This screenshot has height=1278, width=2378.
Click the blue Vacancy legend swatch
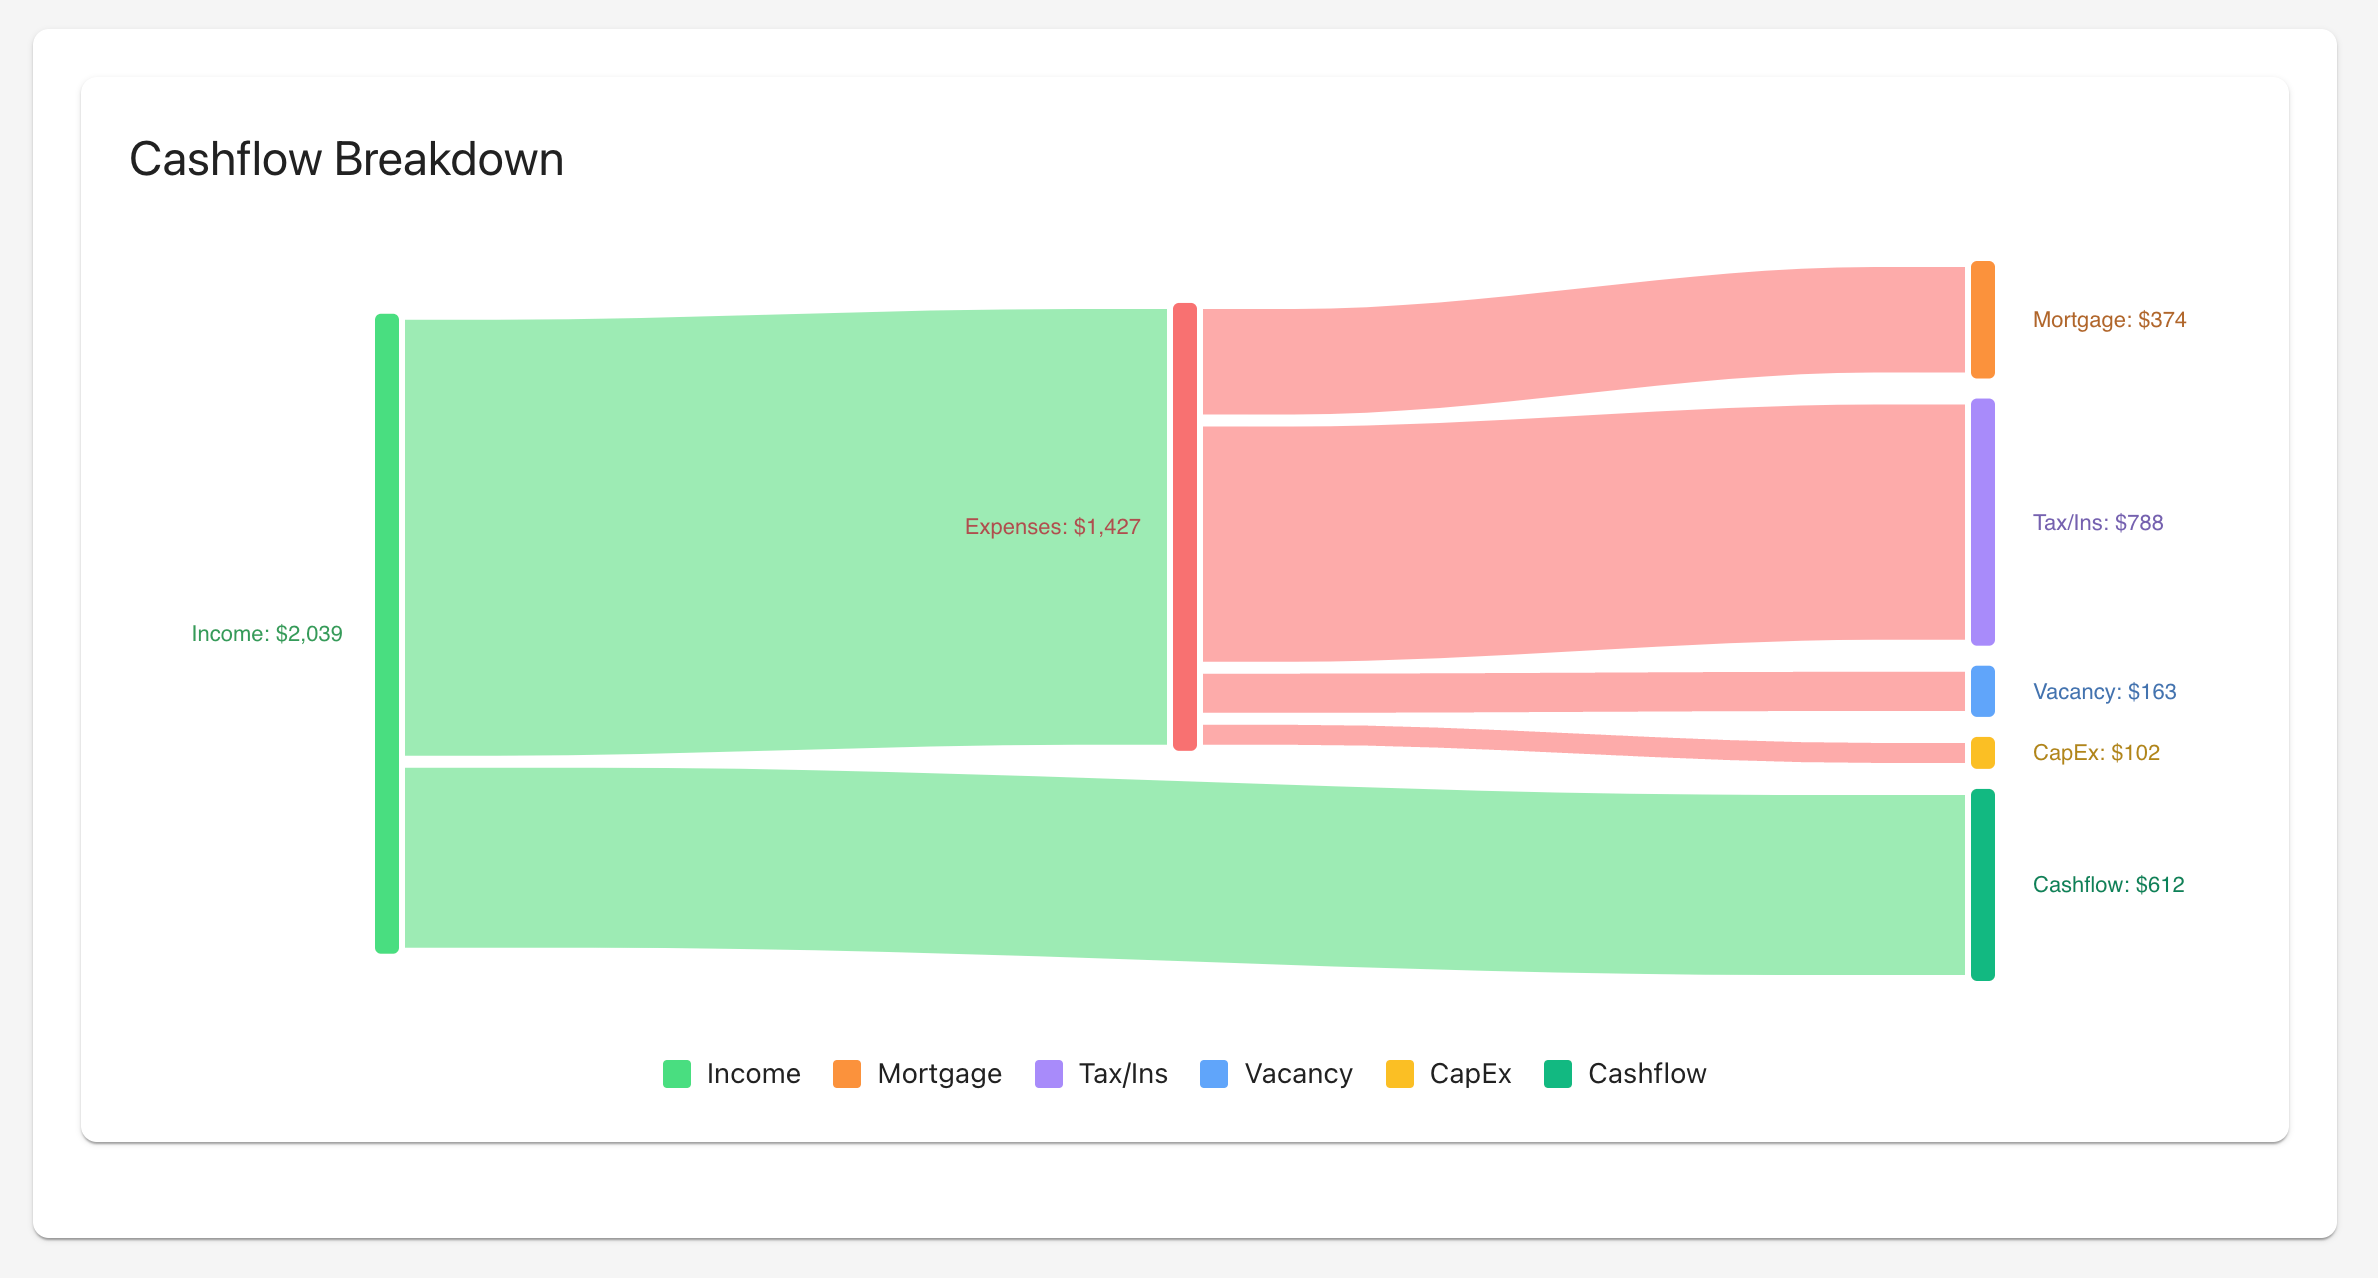tap(1214, 1074)
